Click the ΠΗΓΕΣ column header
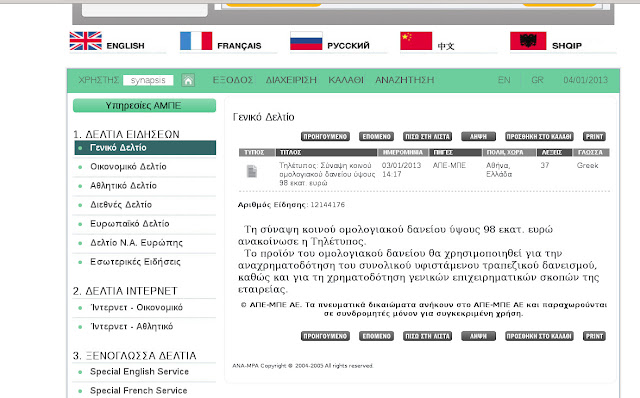The width and height of the screenshot is (640, 398). pos(456,152)
